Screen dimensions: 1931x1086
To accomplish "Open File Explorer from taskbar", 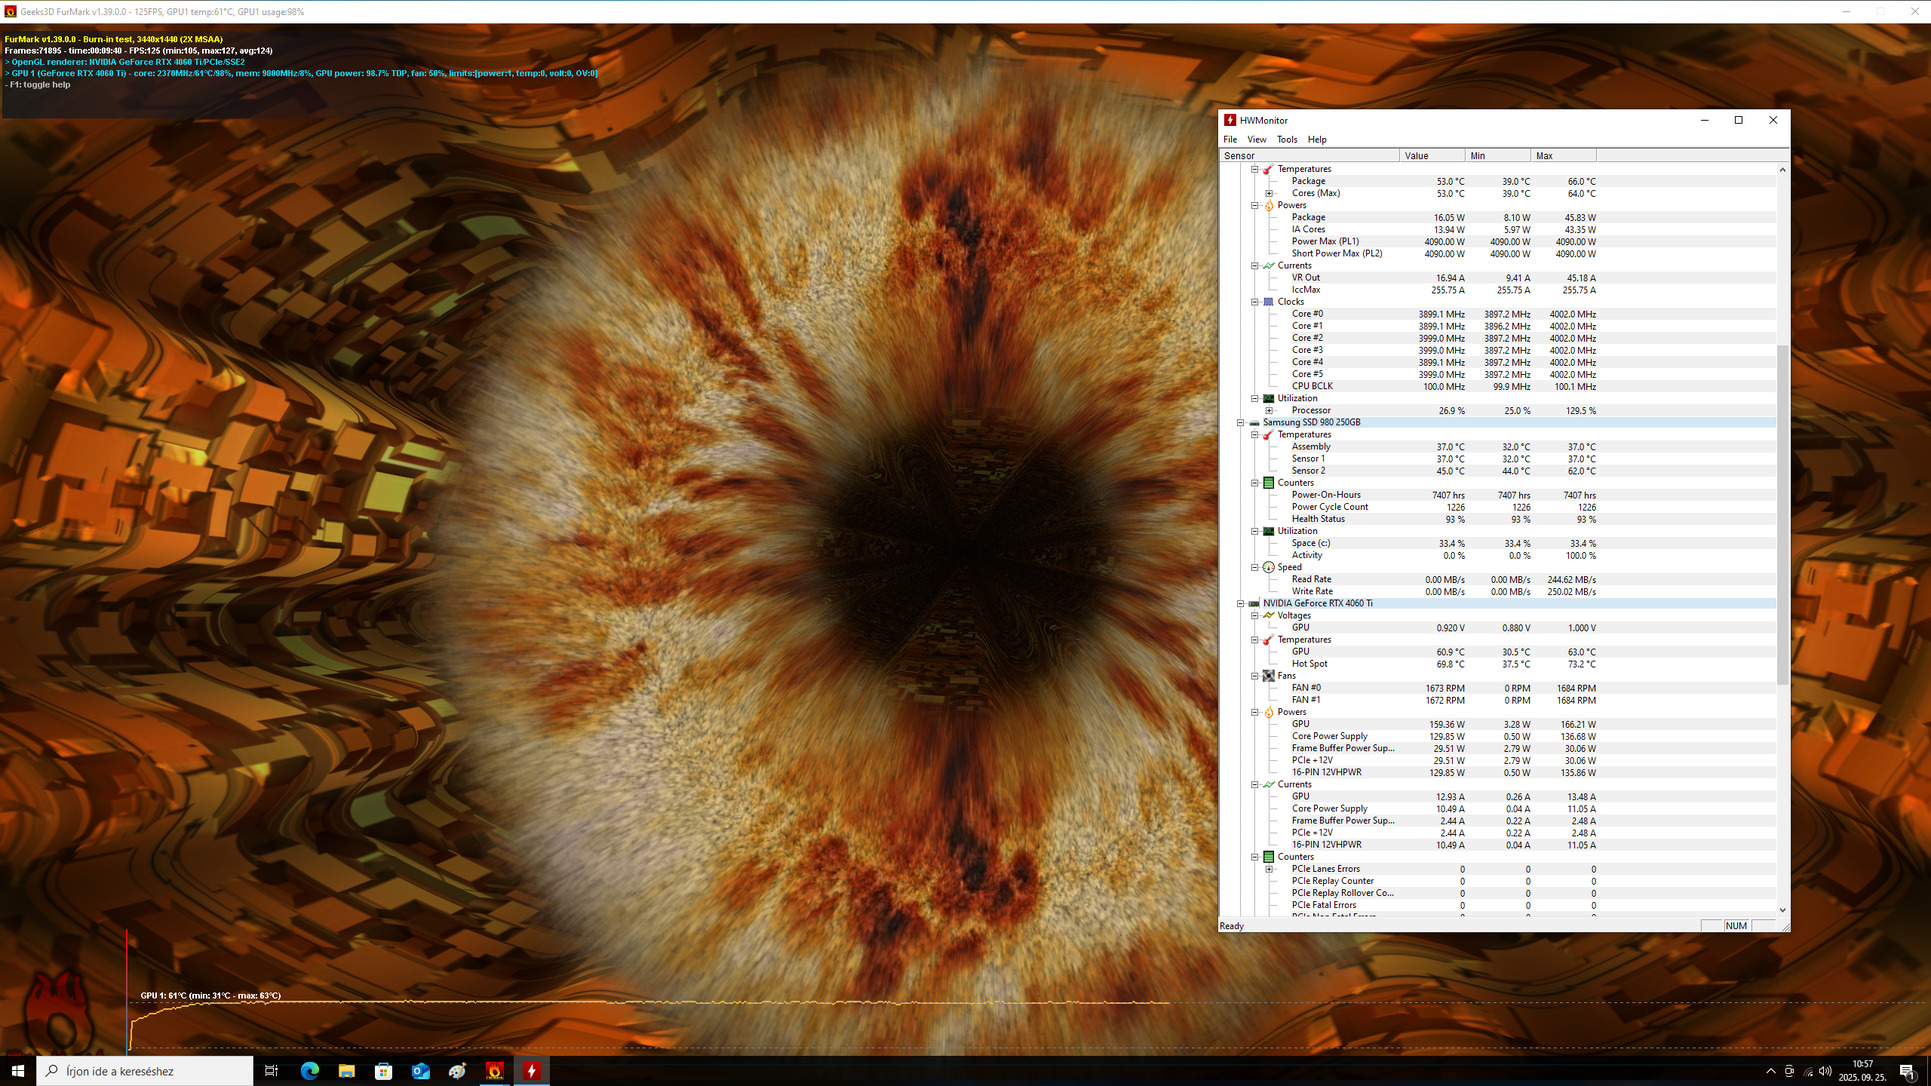I will pyautogui.click(x=346, y=1071).
